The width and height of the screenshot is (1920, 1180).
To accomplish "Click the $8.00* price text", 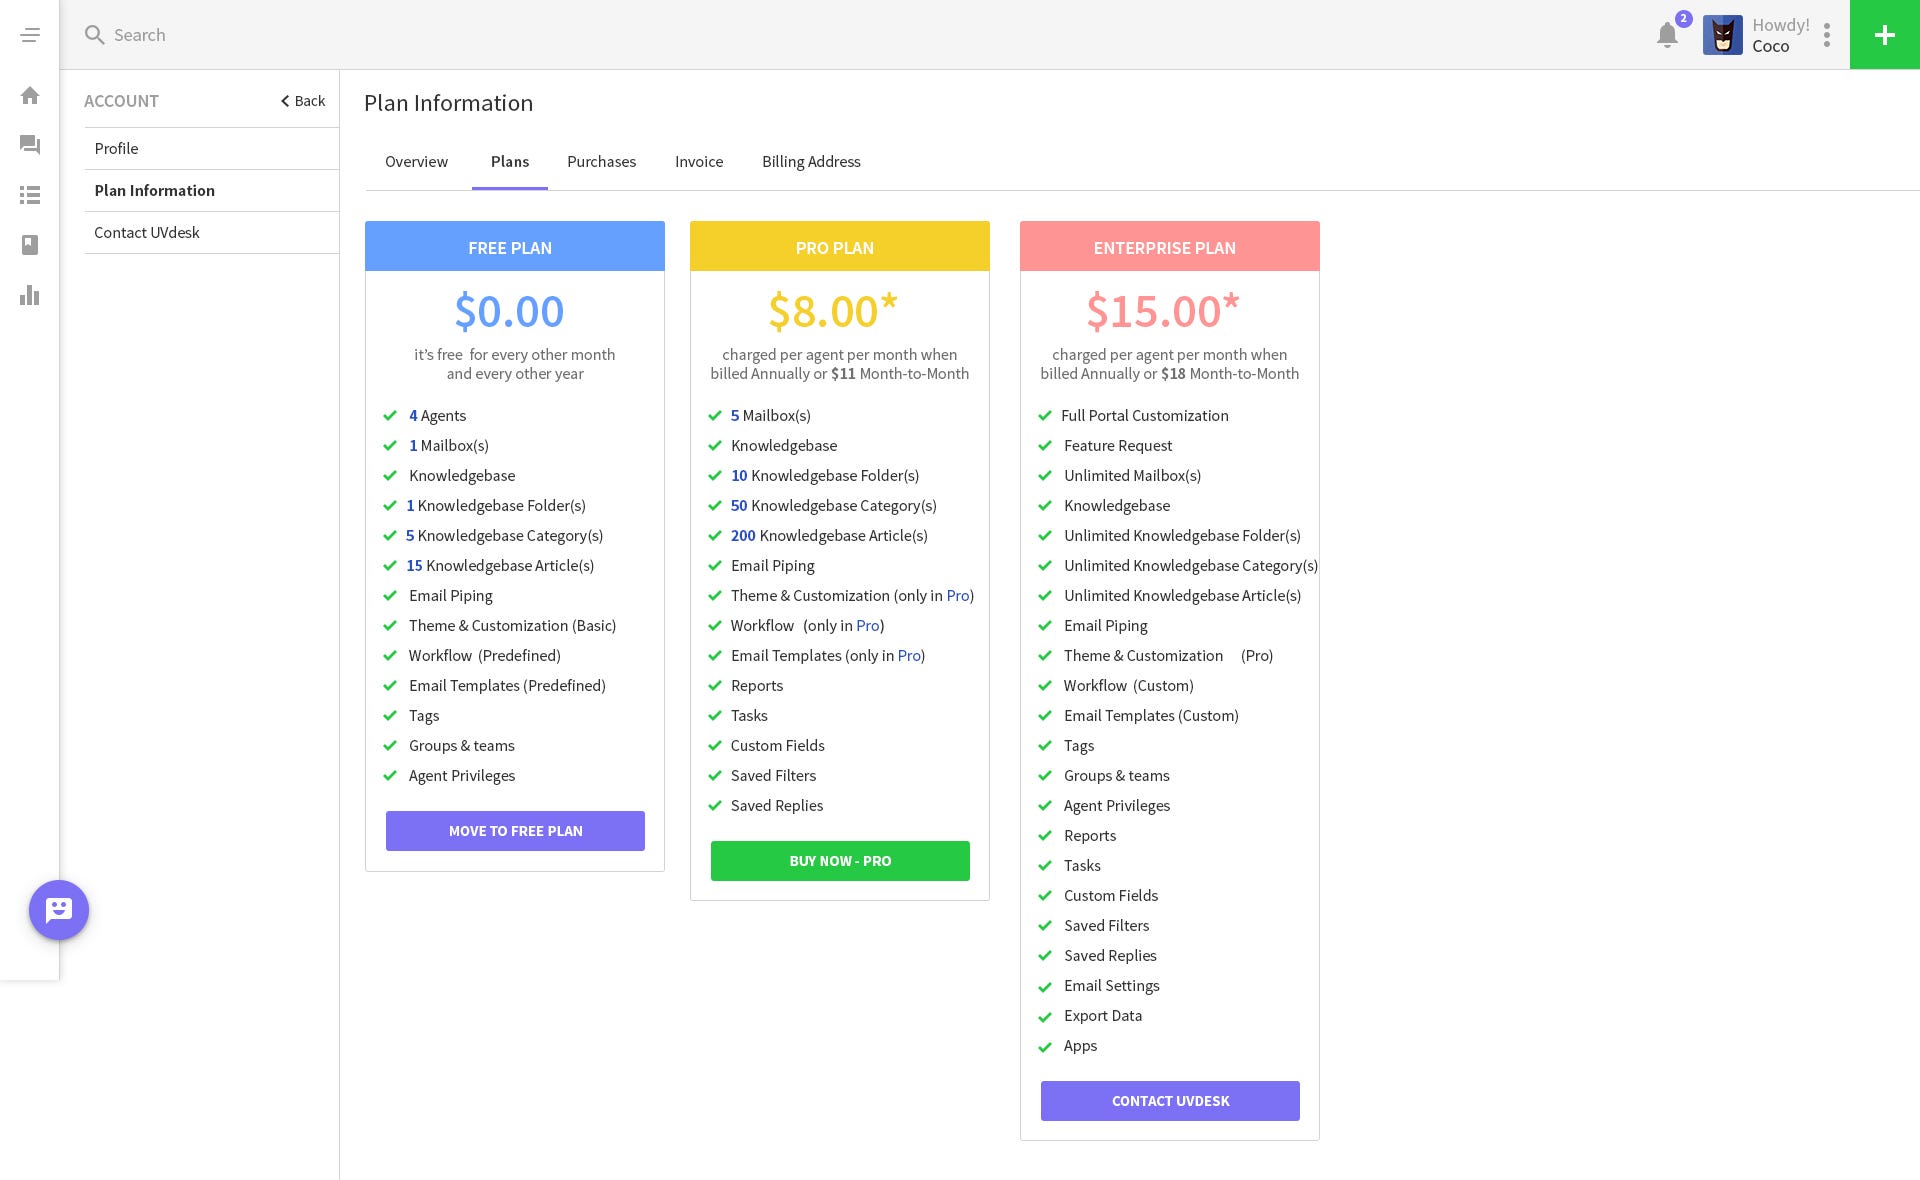I will (x=833, y=311).
